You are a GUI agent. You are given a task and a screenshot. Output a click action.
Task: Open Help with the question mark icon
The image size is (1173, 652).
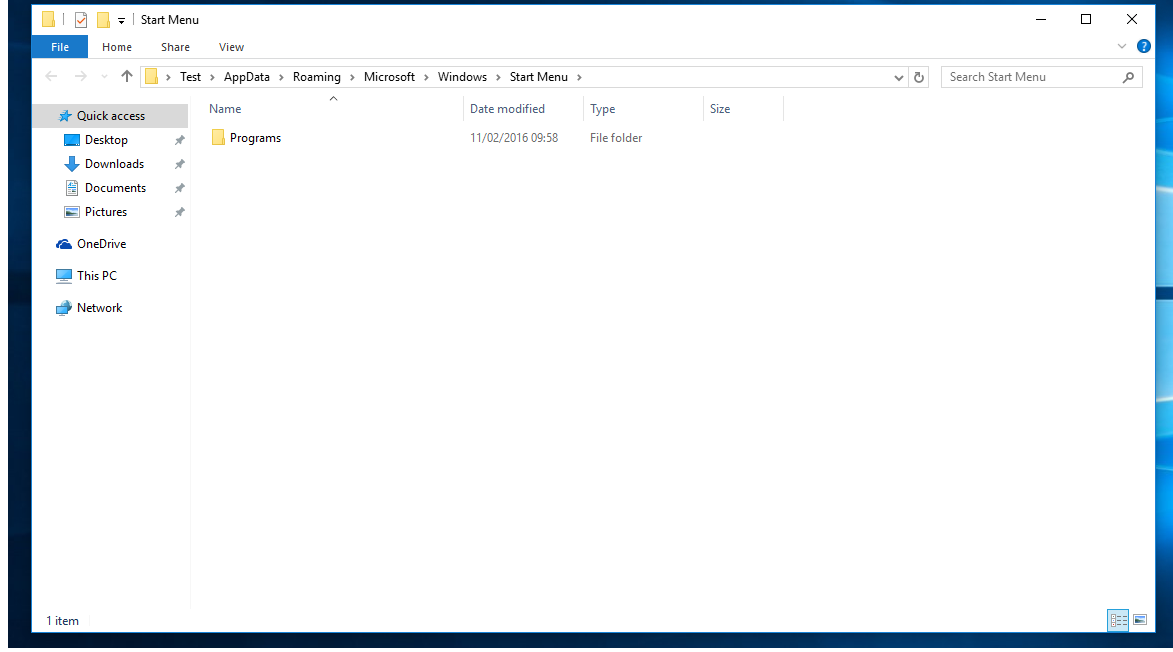coord(1144,46)
